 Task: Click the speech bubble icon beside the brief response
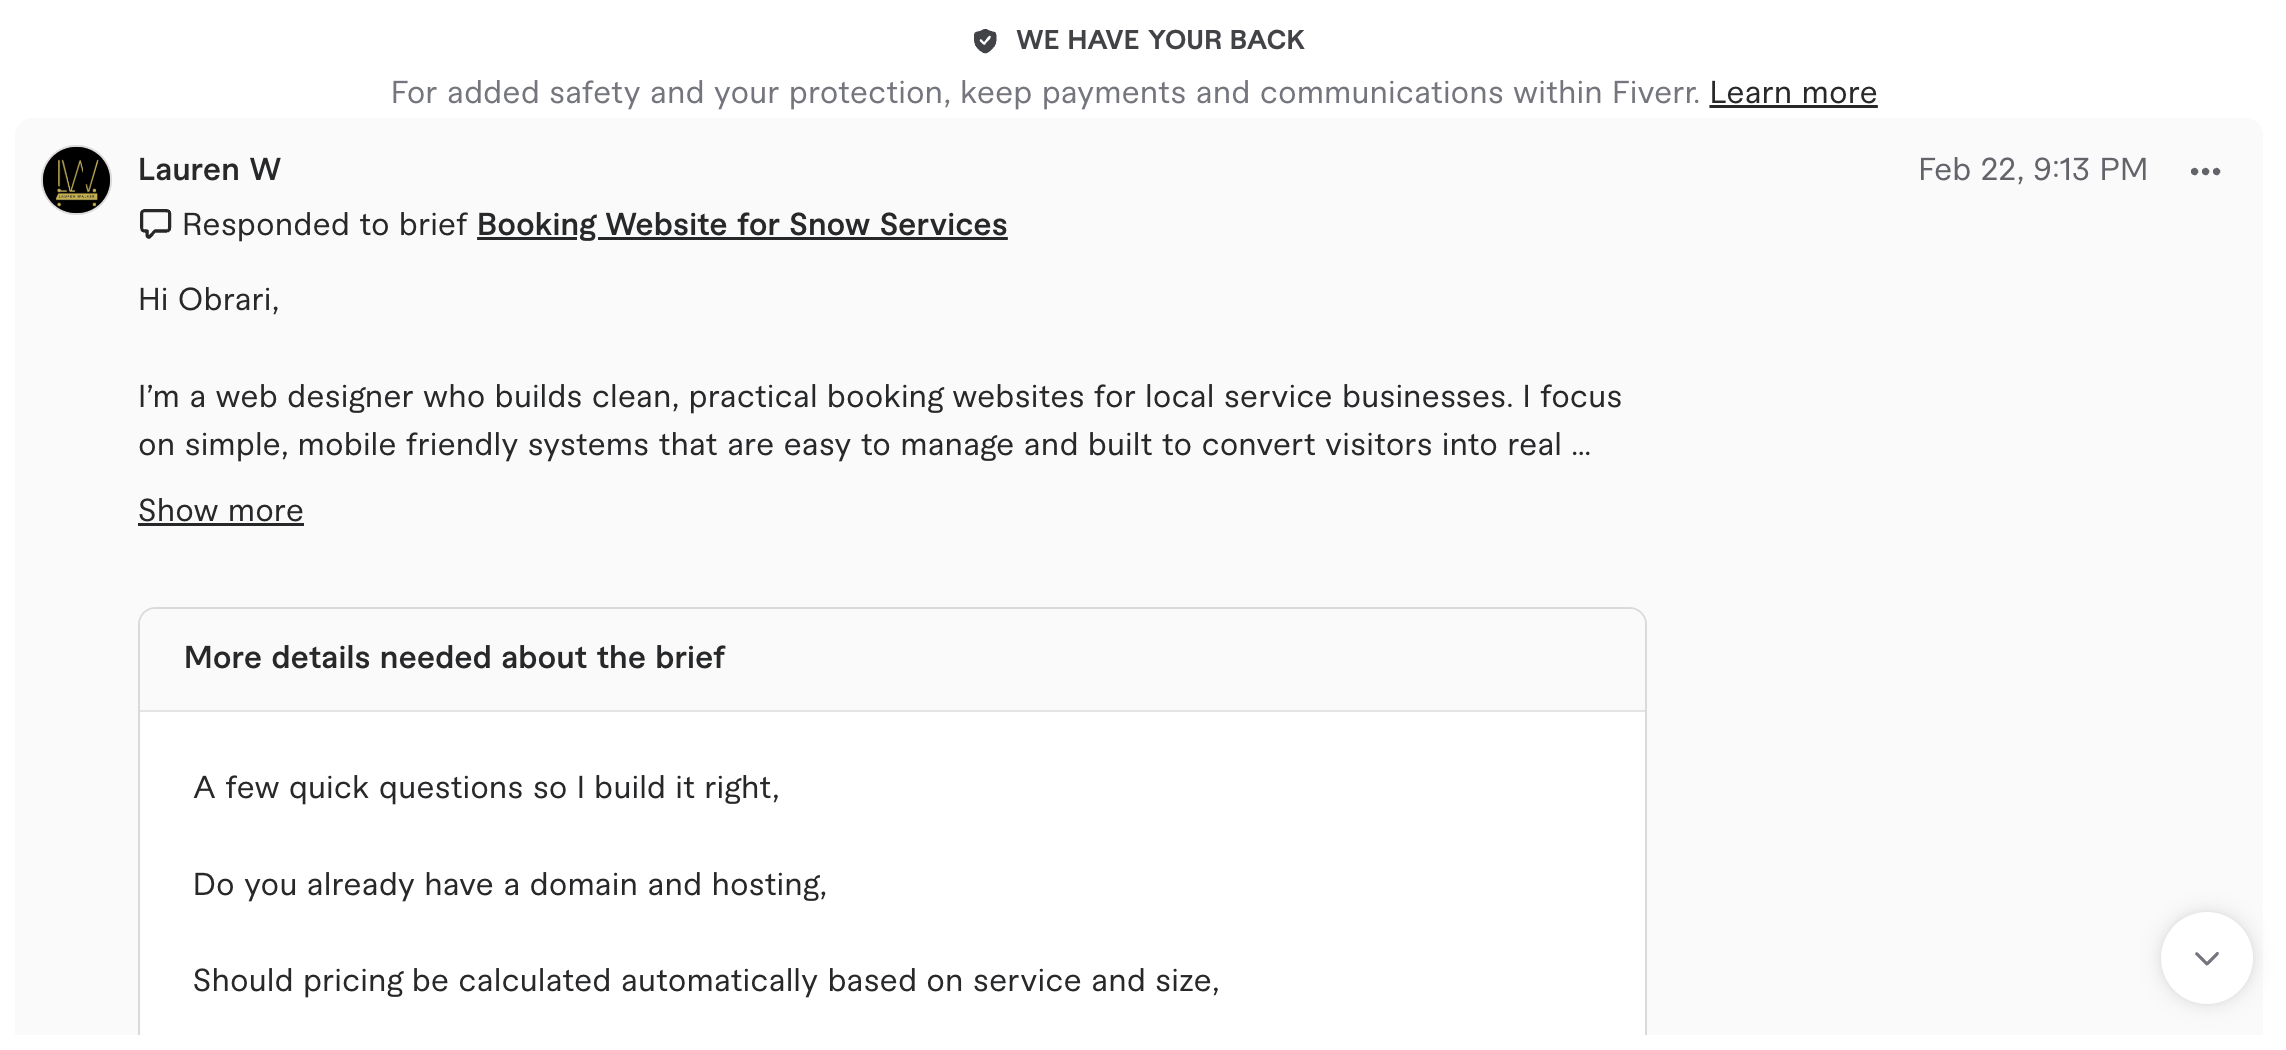(x=155, y=224)
